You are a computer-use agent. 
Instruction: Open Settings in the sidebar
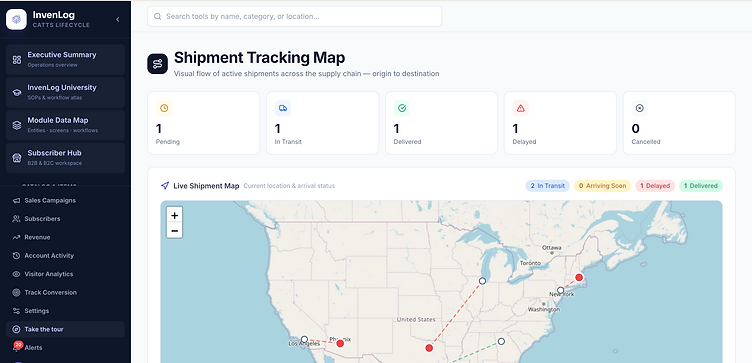pyautogui.click(x=65, y=311)
